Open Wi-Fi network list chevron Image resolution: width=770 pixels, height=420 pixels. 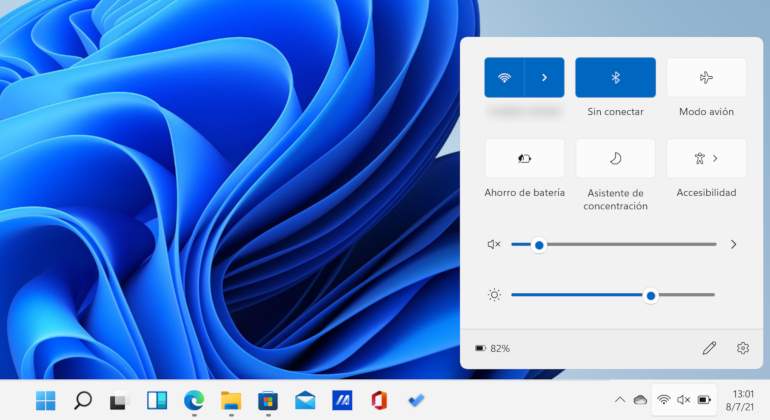coord(544,78)
